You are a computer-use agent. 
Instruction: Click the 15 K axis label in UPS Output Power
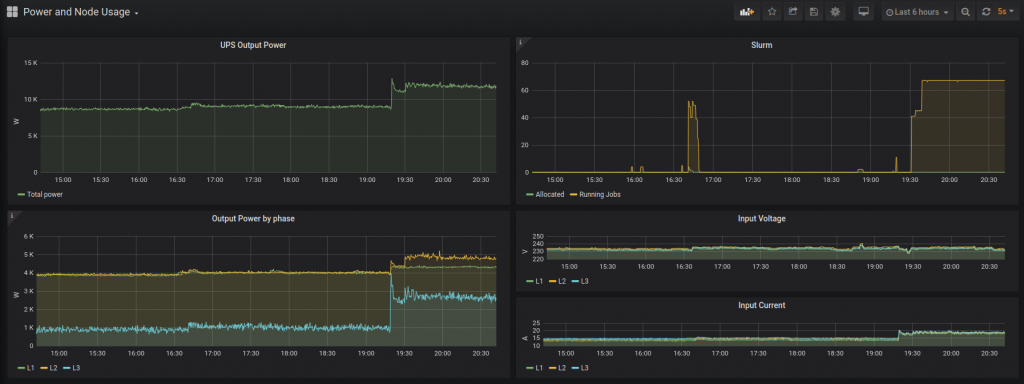[x=31, y=63]
